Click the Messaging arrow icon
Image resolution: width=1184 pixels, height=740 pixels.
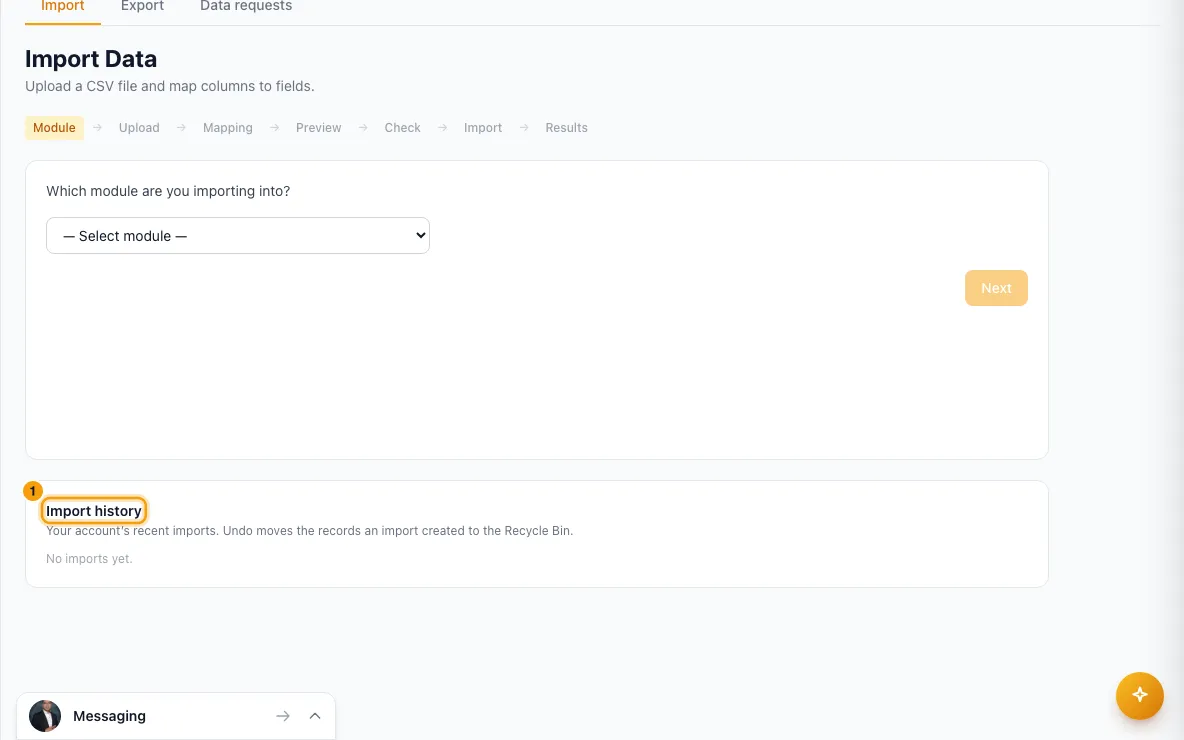[282, 716]
